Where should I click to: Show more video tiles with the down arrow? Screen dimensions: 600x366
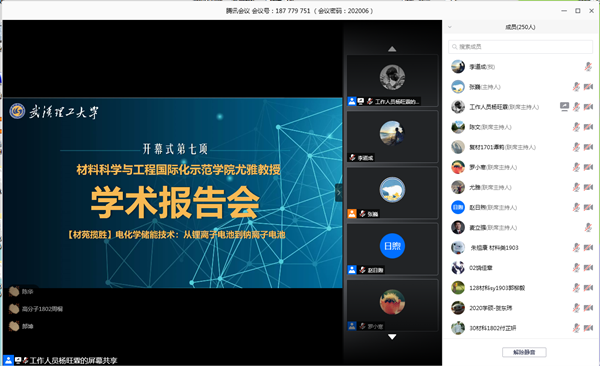click(x=392, y=337)
